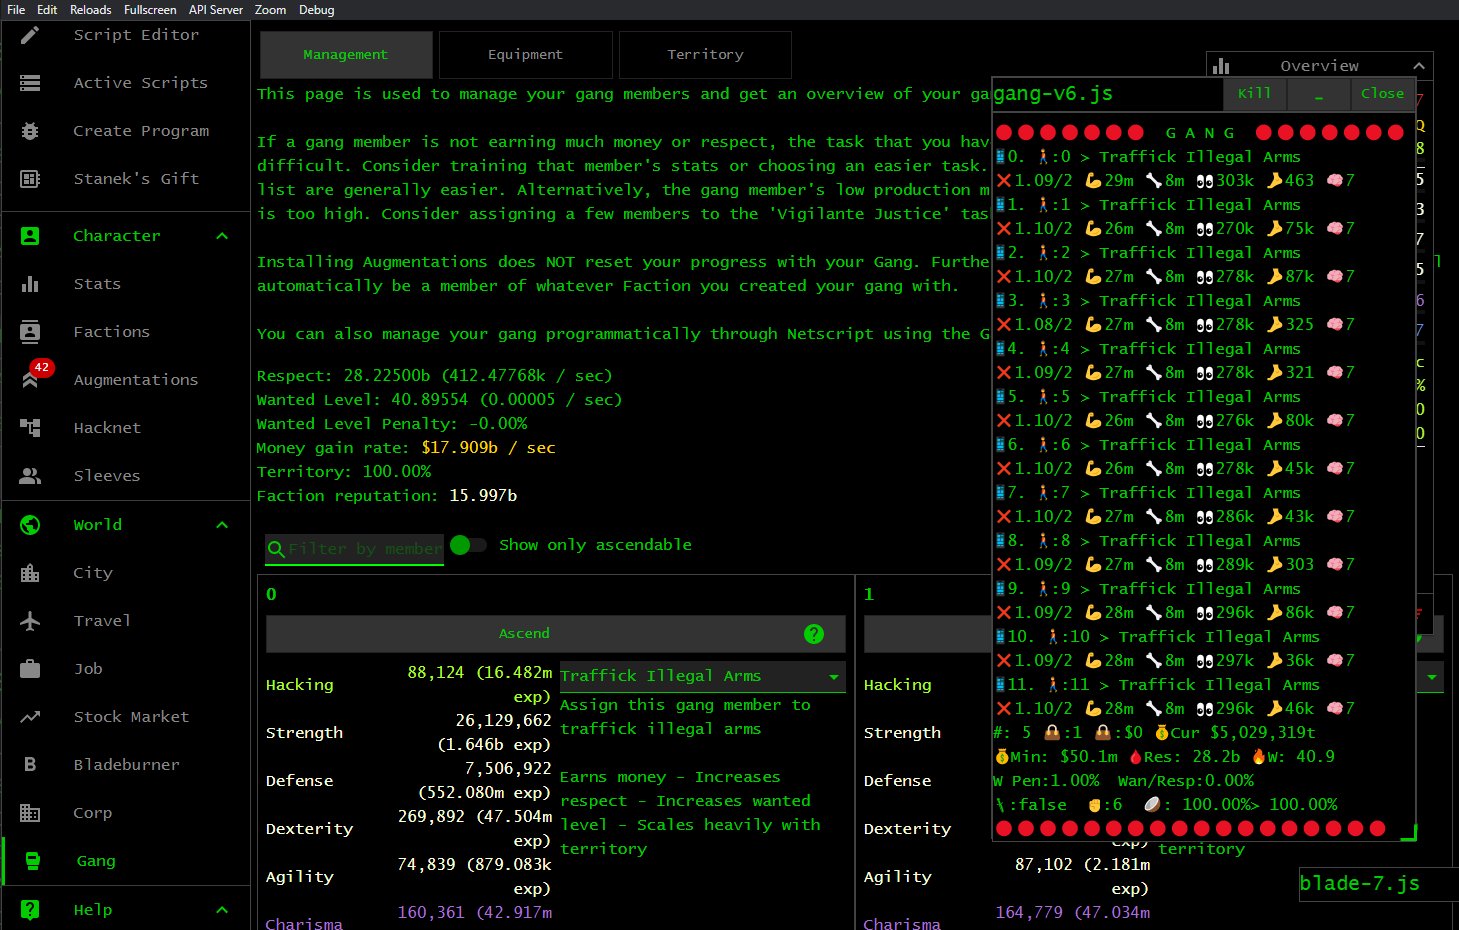Viewport: 1459px width, 930px height.
Task: Click the 'Min: $50.1m' log entry
Action: (1057, 757)
